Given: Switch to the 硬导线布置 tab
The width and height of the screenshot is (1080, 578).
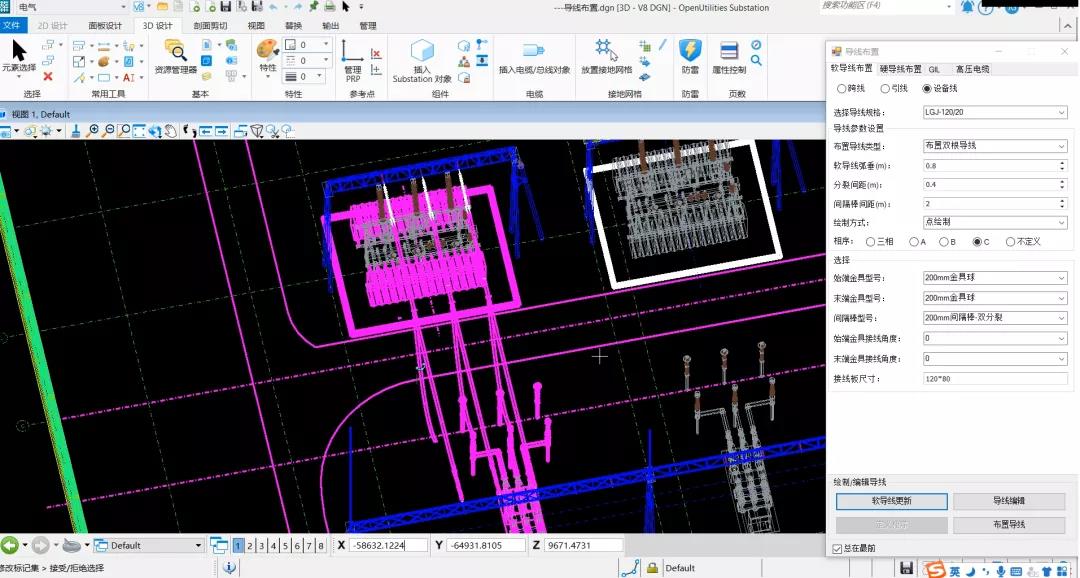Looking at the screenshot, I should tap(900, 69).
